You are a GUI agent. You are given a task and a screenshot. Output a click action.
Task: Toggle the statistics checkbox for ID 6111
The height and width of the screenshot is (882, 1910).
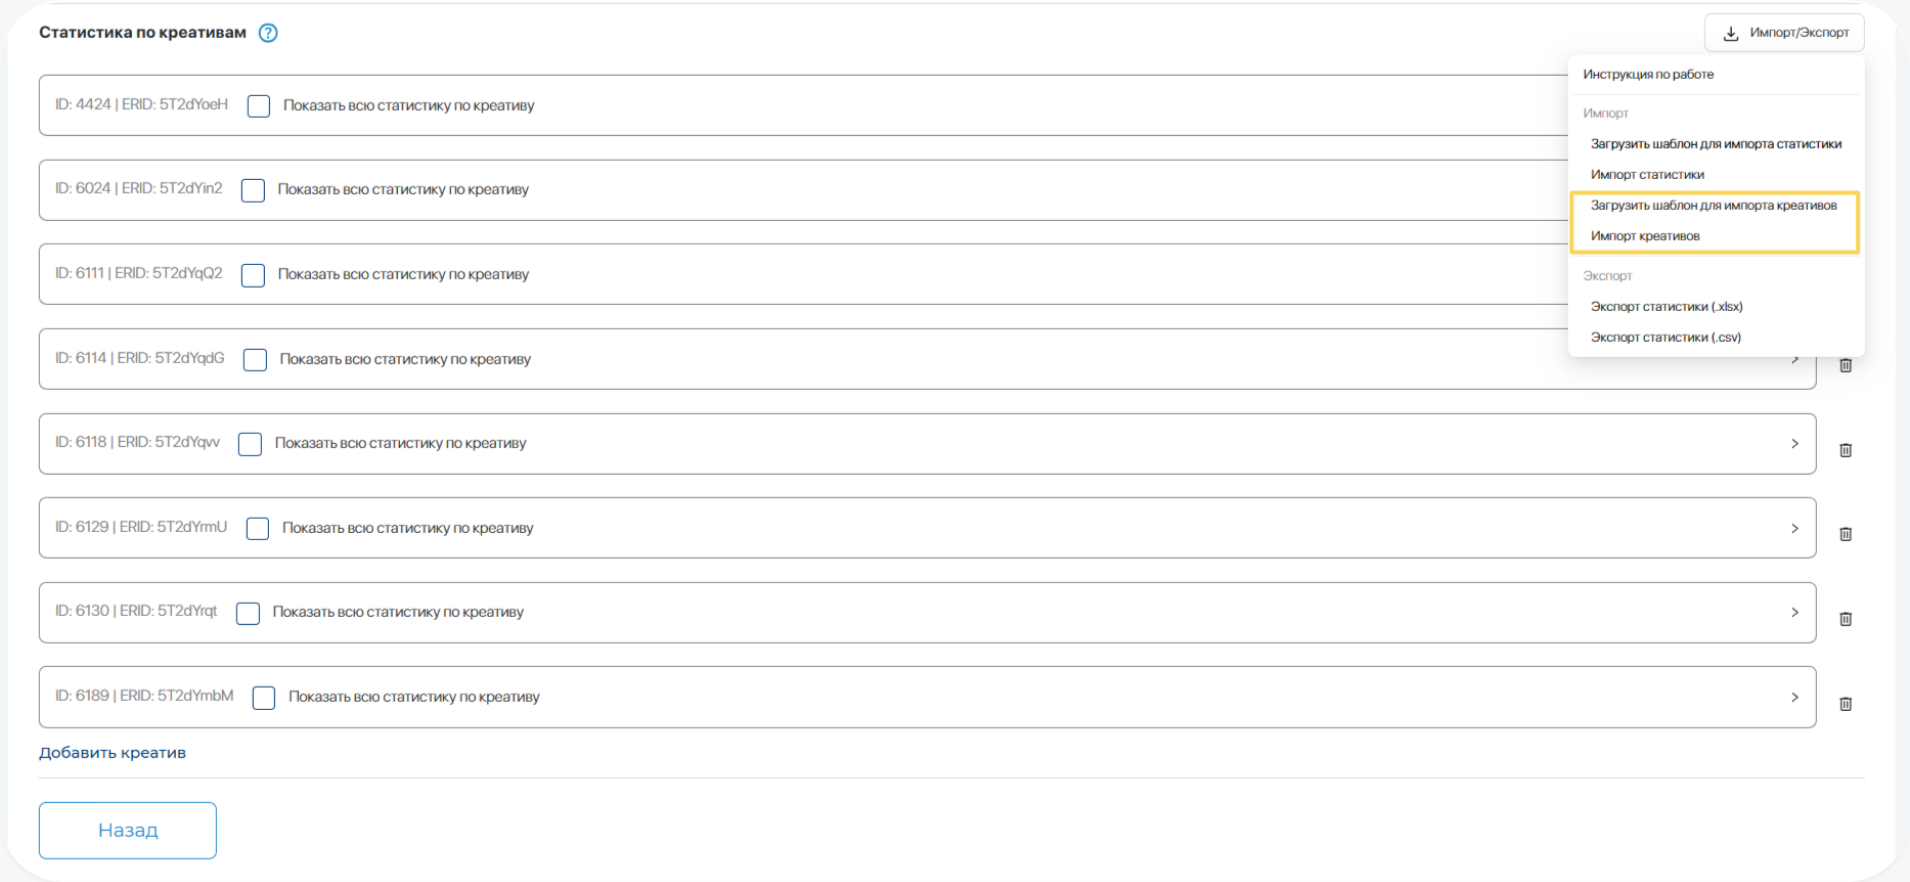tap(253, 275)
